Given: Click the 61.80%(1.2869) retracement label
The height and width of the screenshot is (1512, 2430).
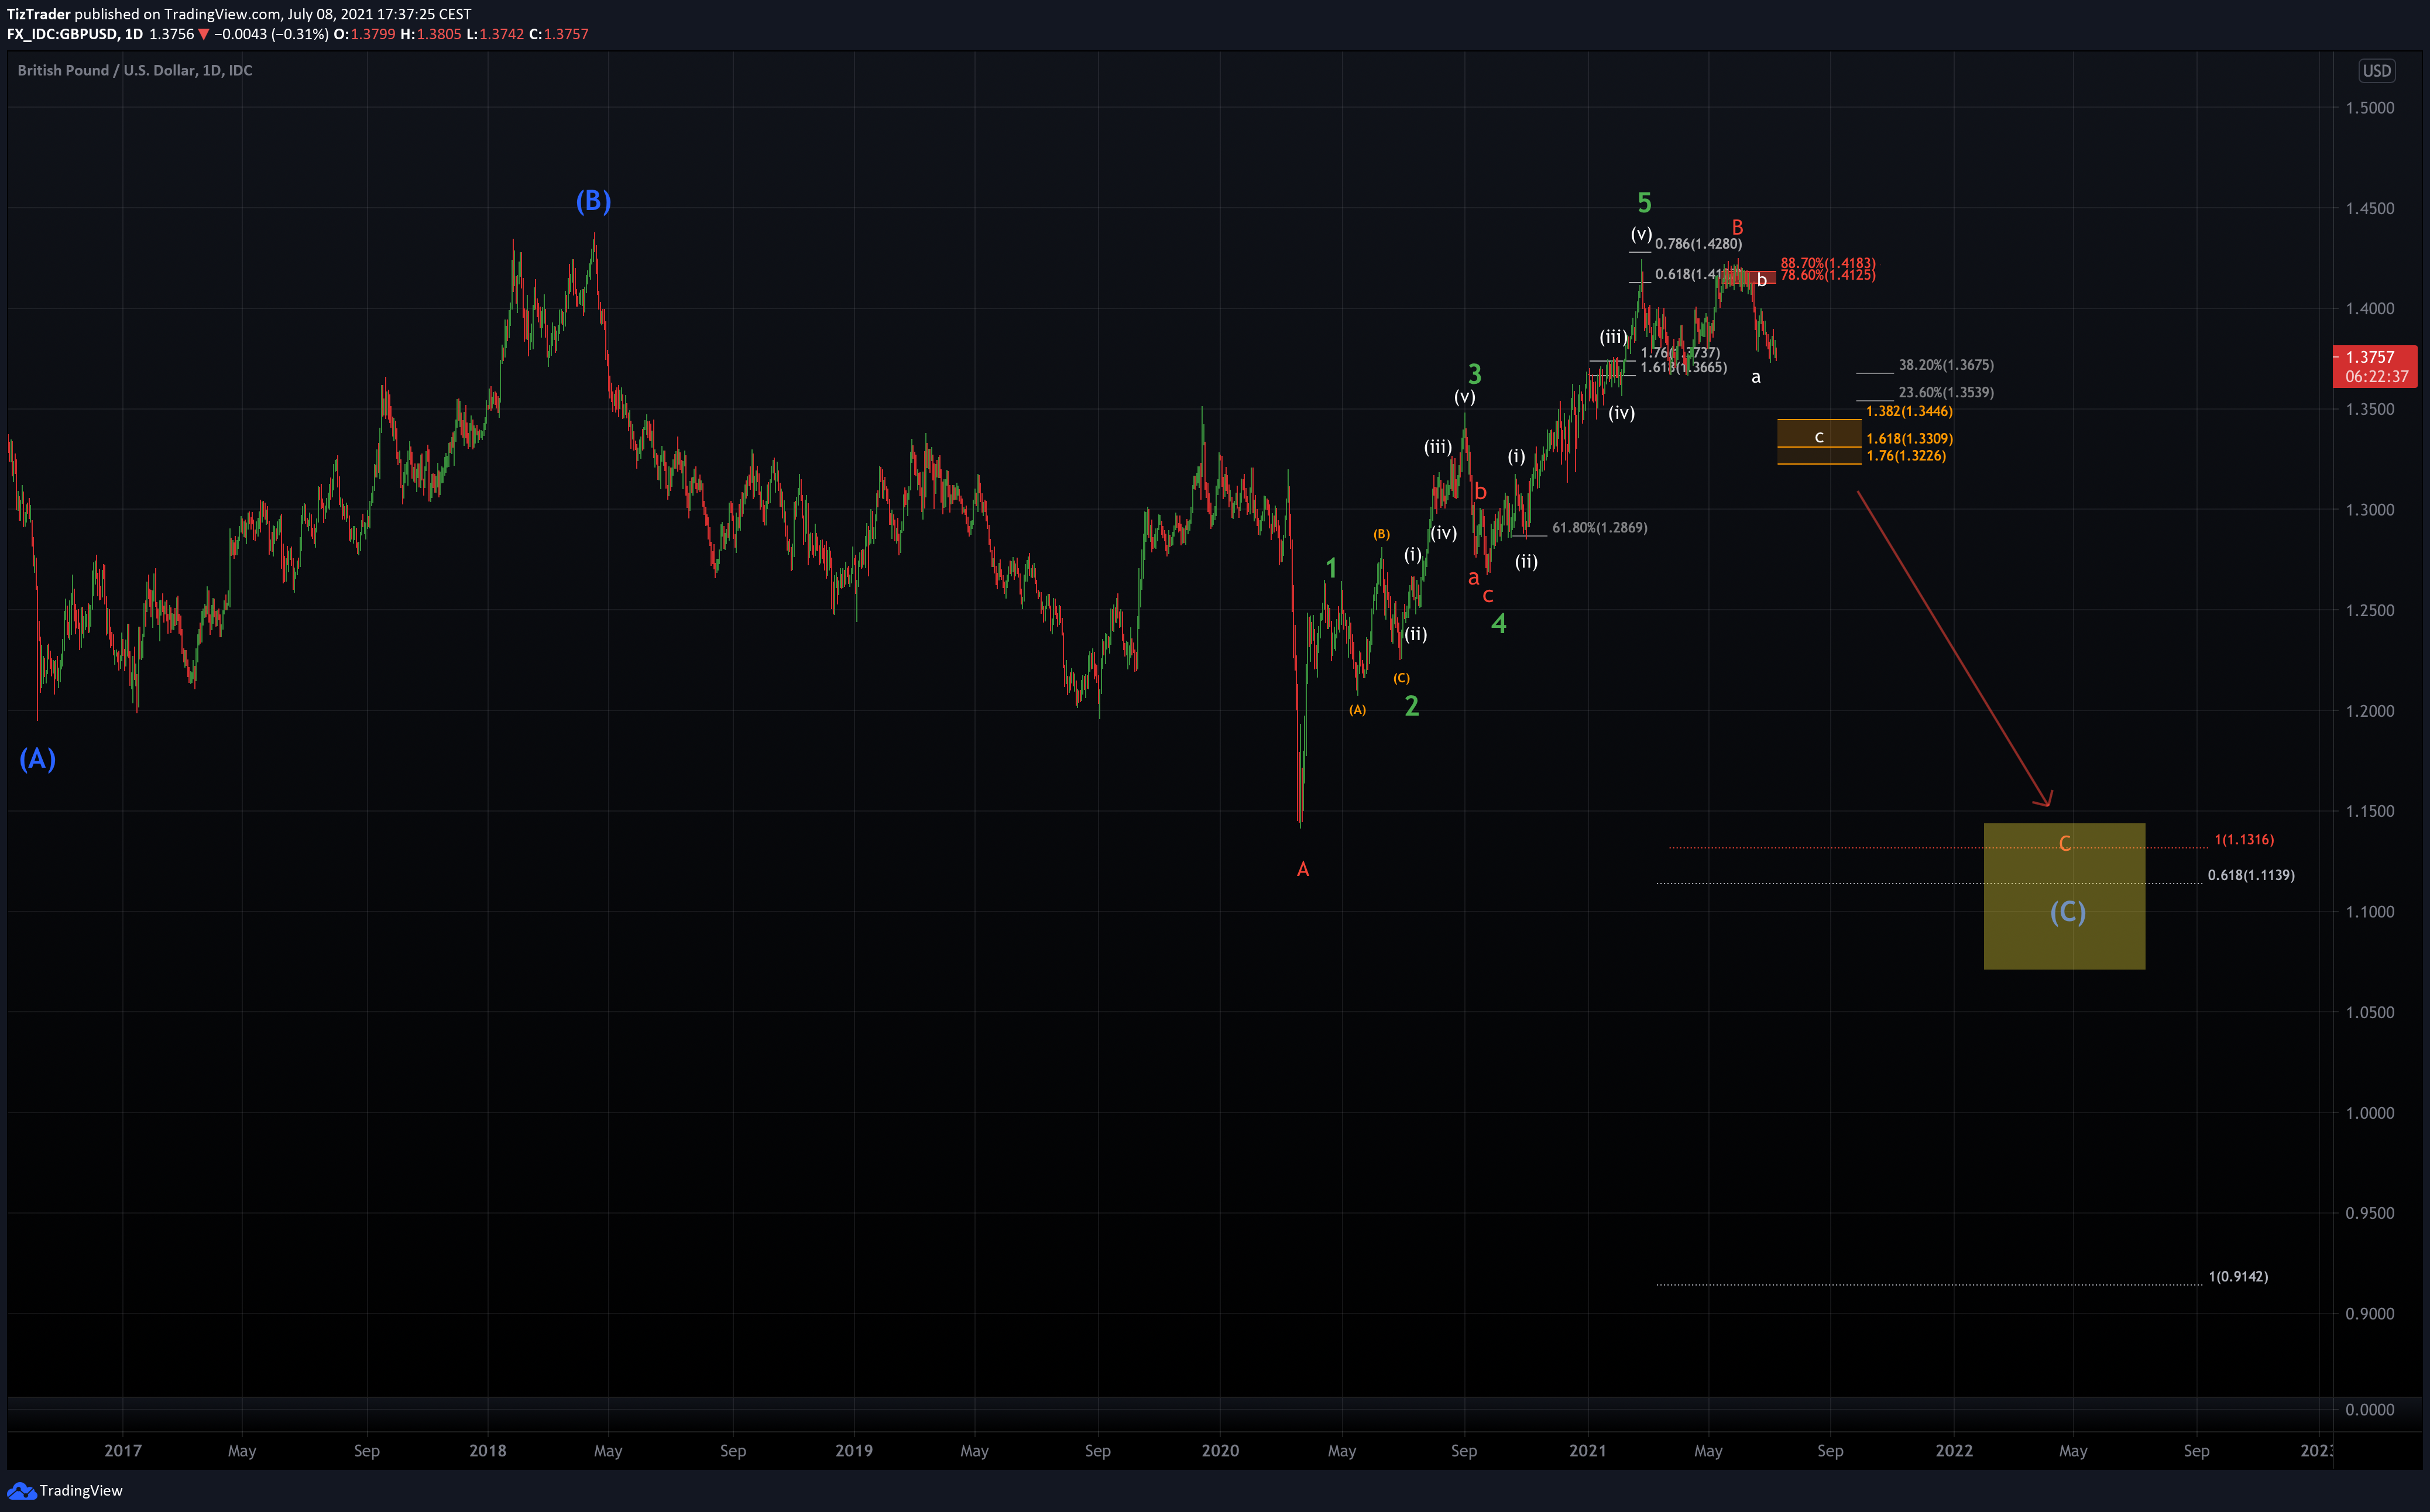Looking at the screenshot, I should [x=1599, y=528].
